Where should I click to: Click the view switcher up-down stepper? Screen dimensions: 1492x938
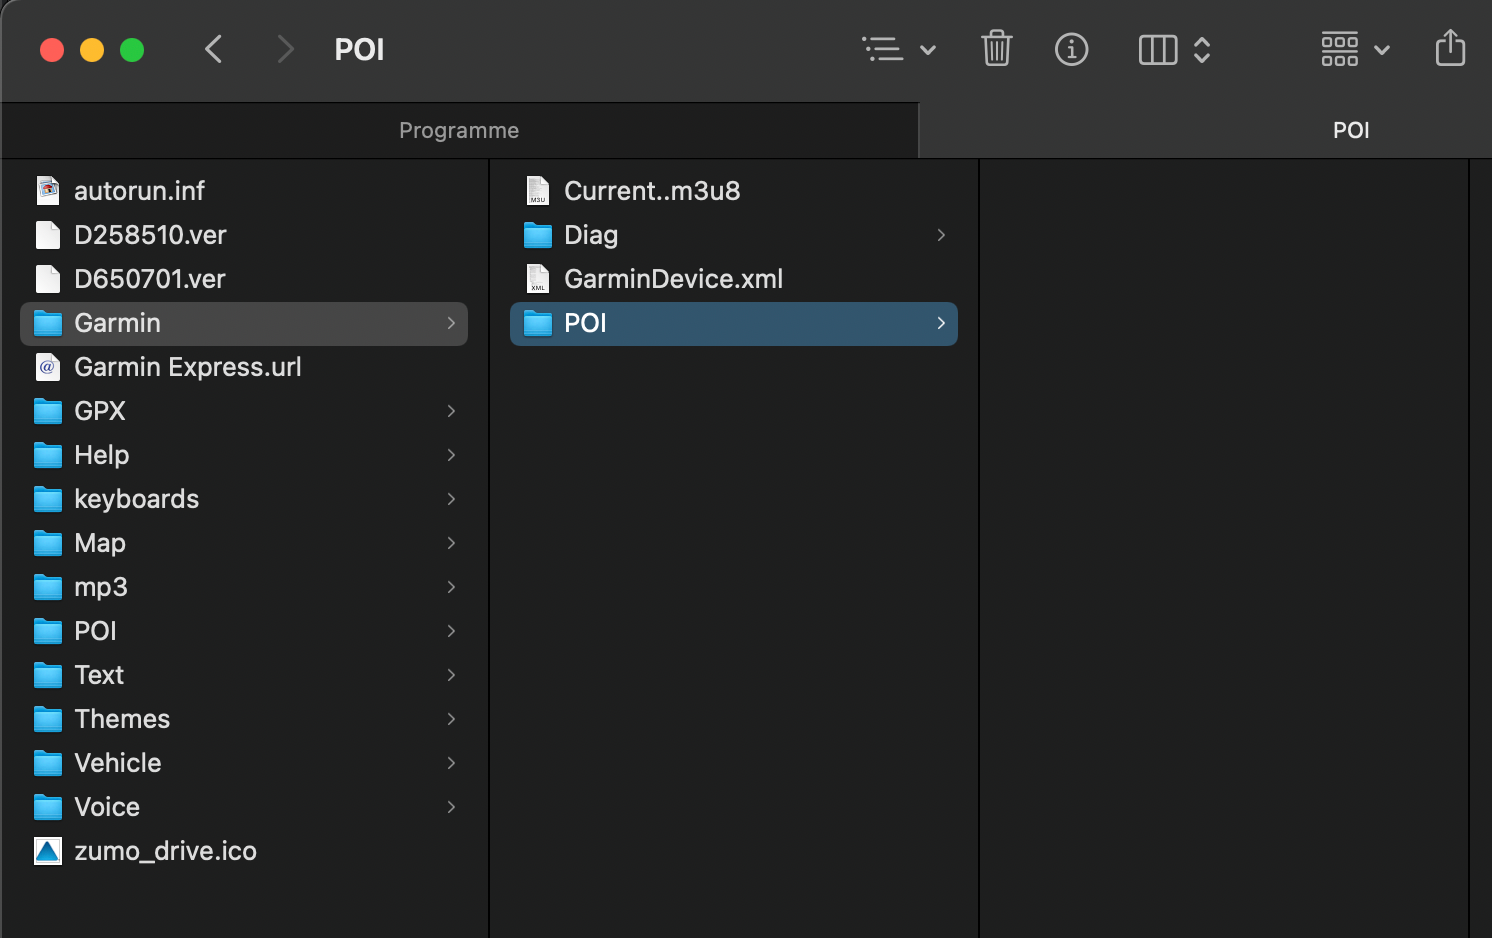[x=1202, y=50]
